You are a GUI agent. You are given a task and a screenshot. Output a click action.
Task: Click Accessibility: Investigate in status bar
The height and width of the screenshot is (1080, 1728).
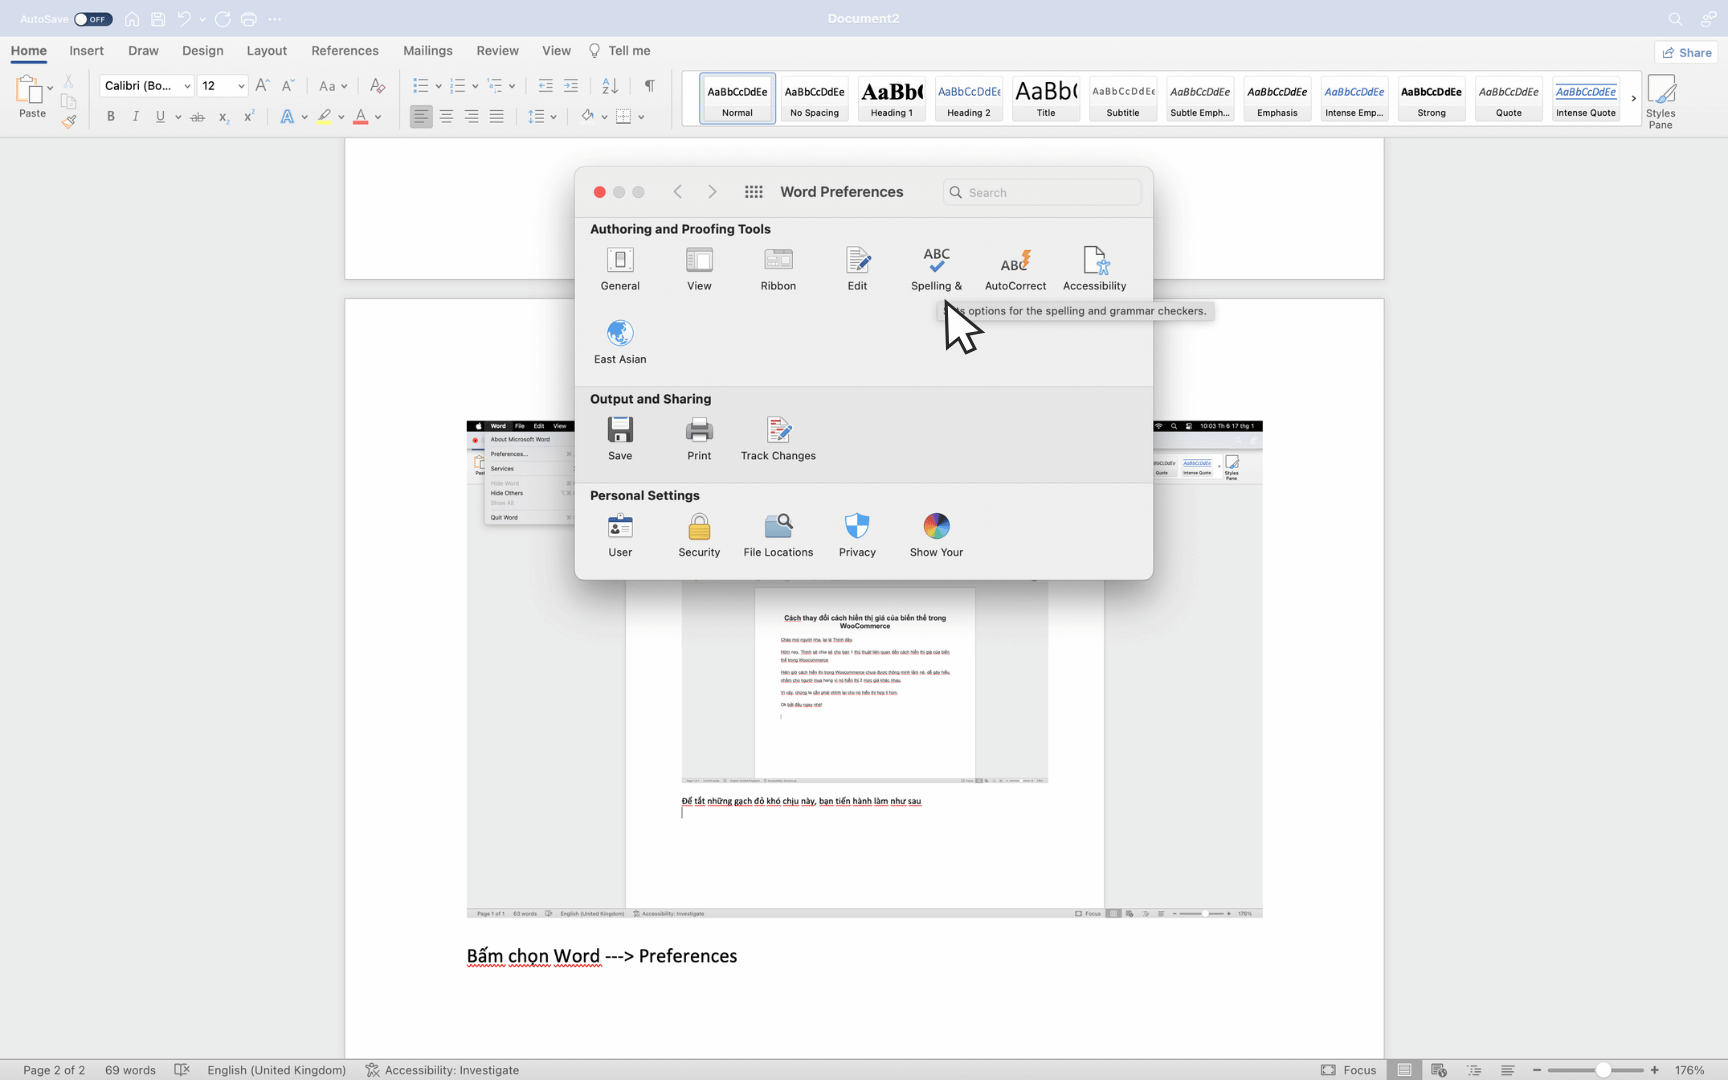tap(442, 1070)
